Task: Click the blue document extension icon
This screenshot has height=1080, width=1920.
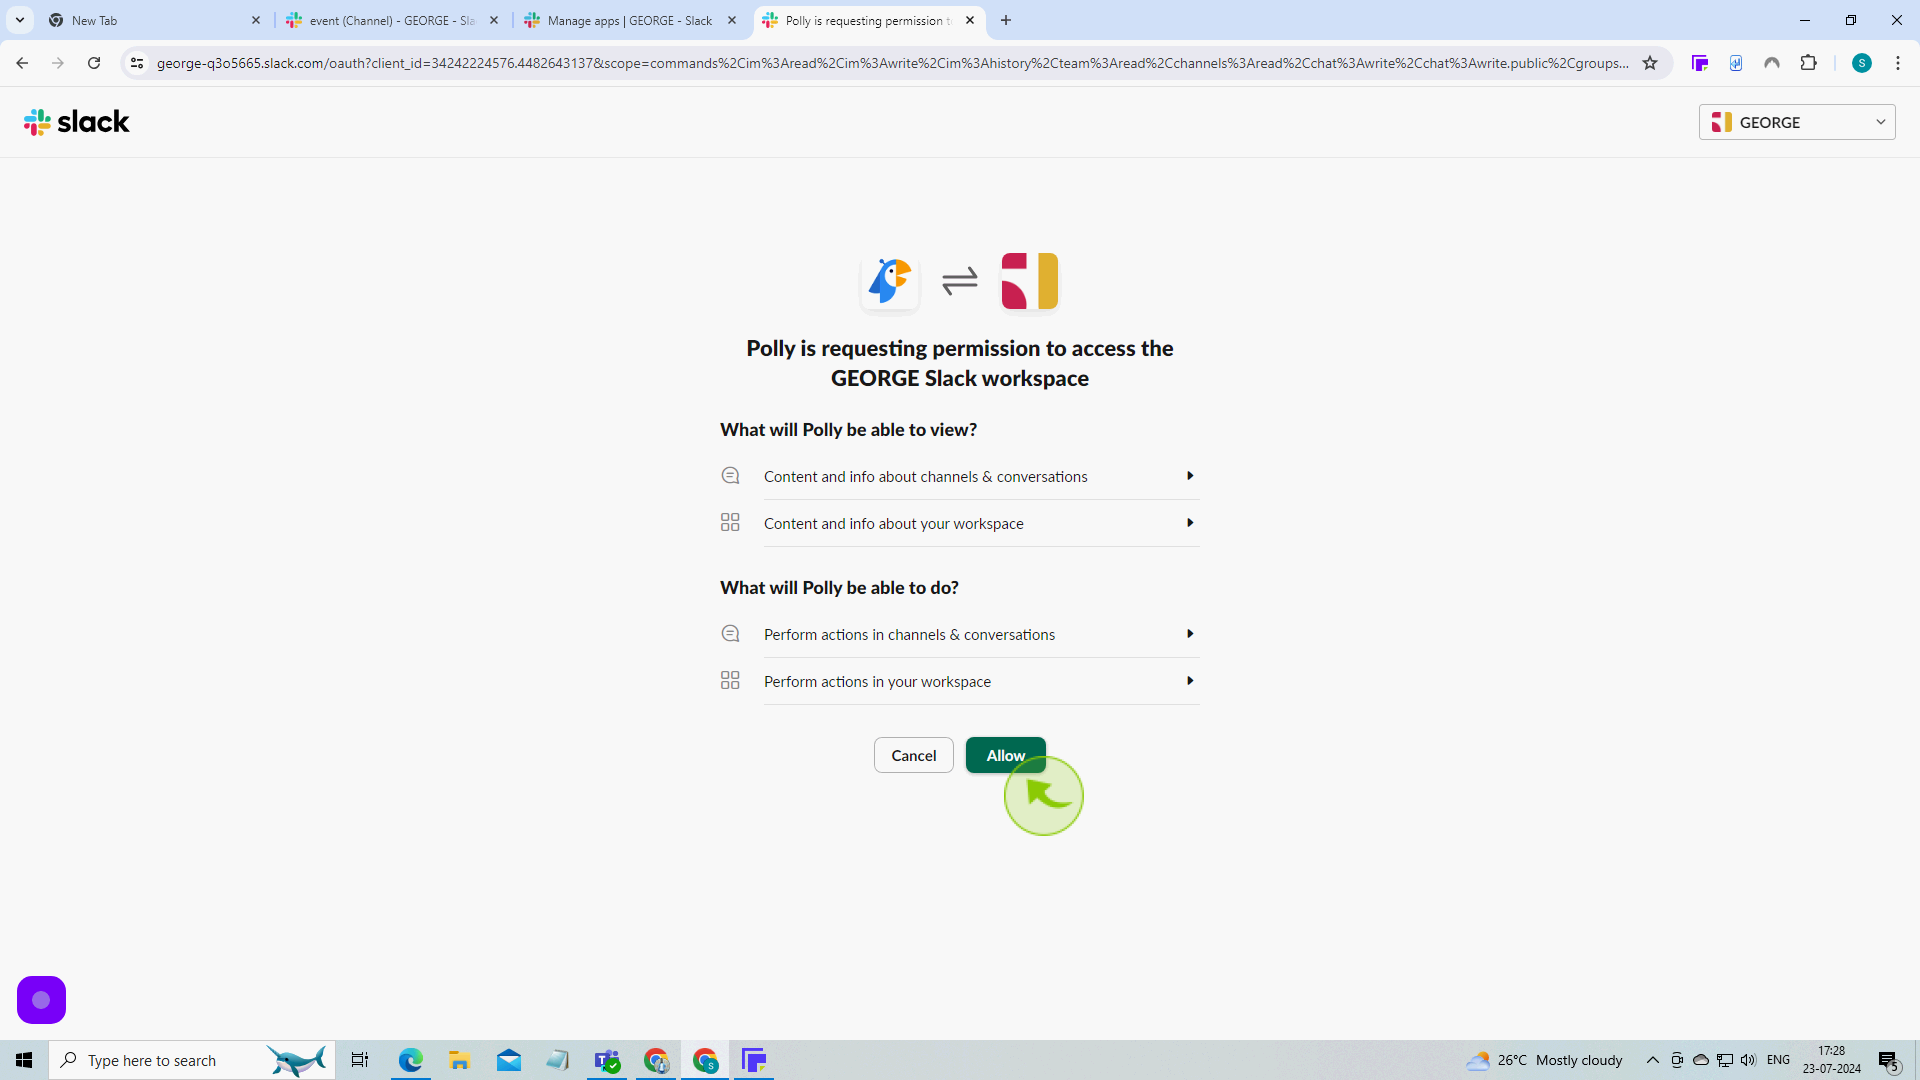Action: point(1736,63)
